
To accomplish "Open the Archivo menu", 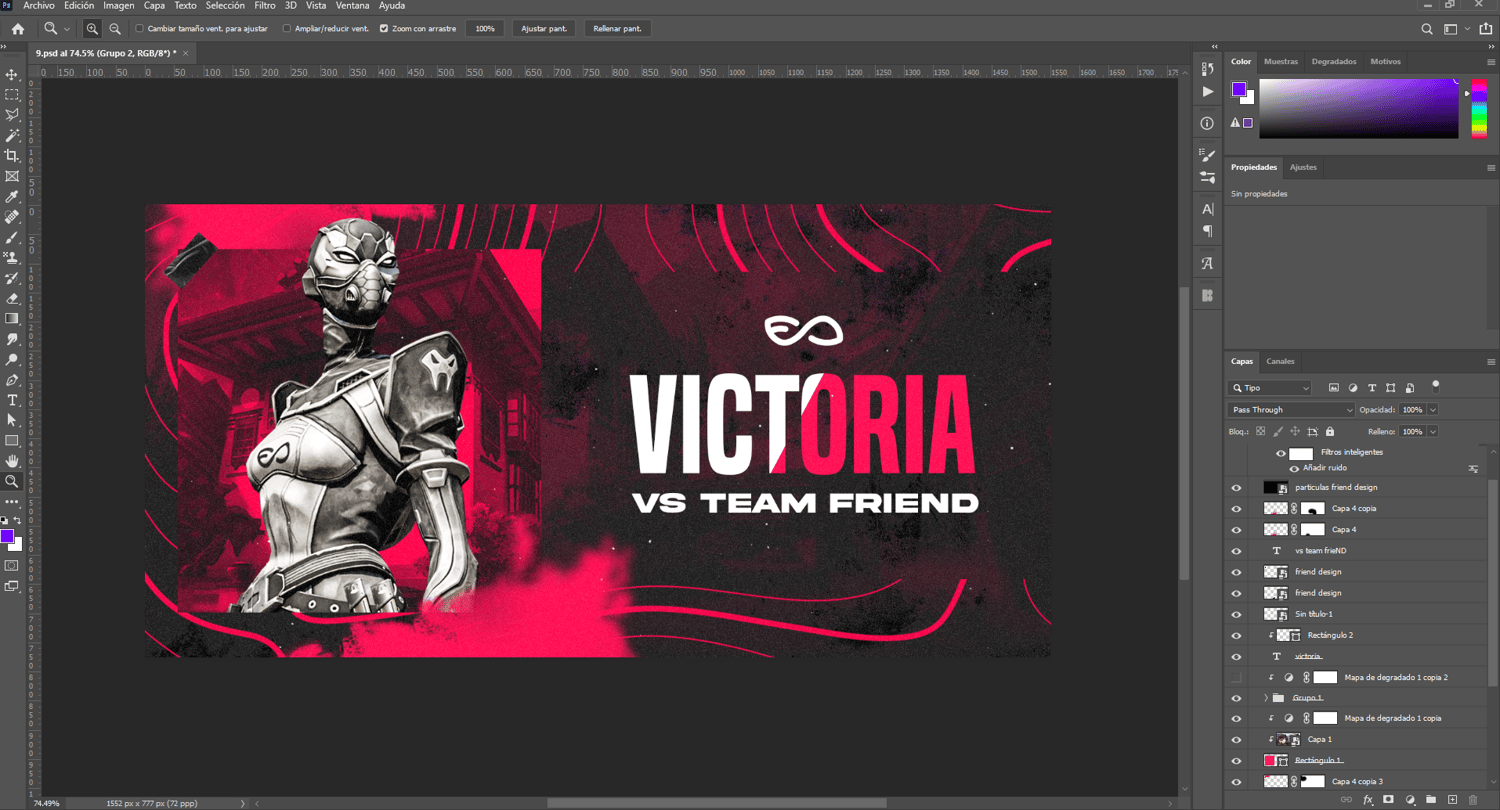I will [x=39, y=6].
